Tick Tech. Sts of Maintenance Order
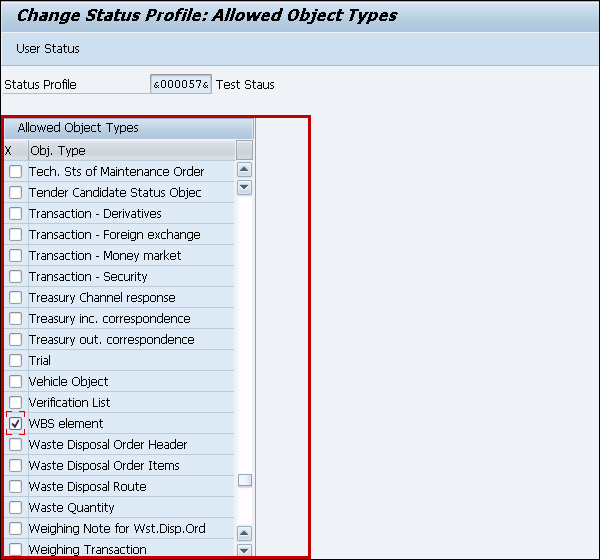Viewport: 600px width, 560px height. coord(16,172)
